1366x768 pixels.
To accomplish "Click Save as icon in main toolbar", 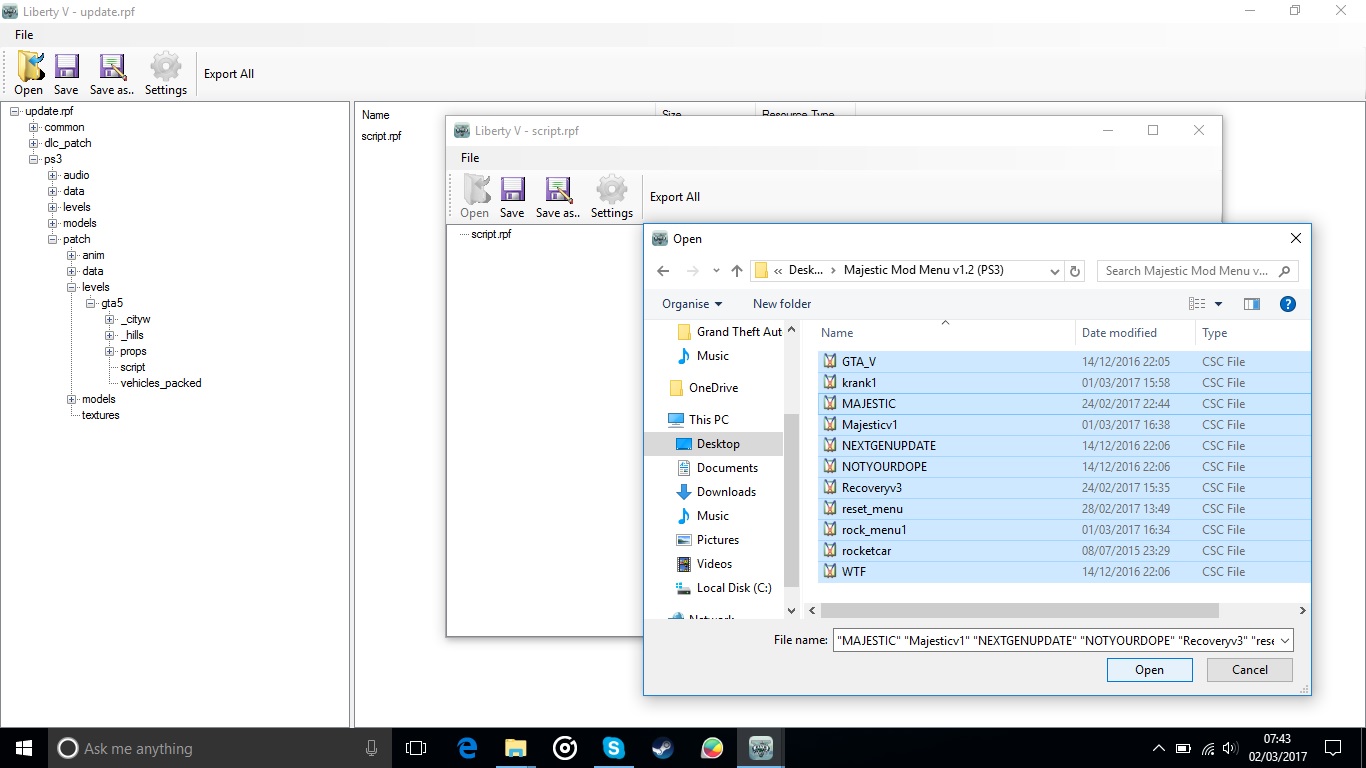I will pyautogui.click(x=112, y=74).
